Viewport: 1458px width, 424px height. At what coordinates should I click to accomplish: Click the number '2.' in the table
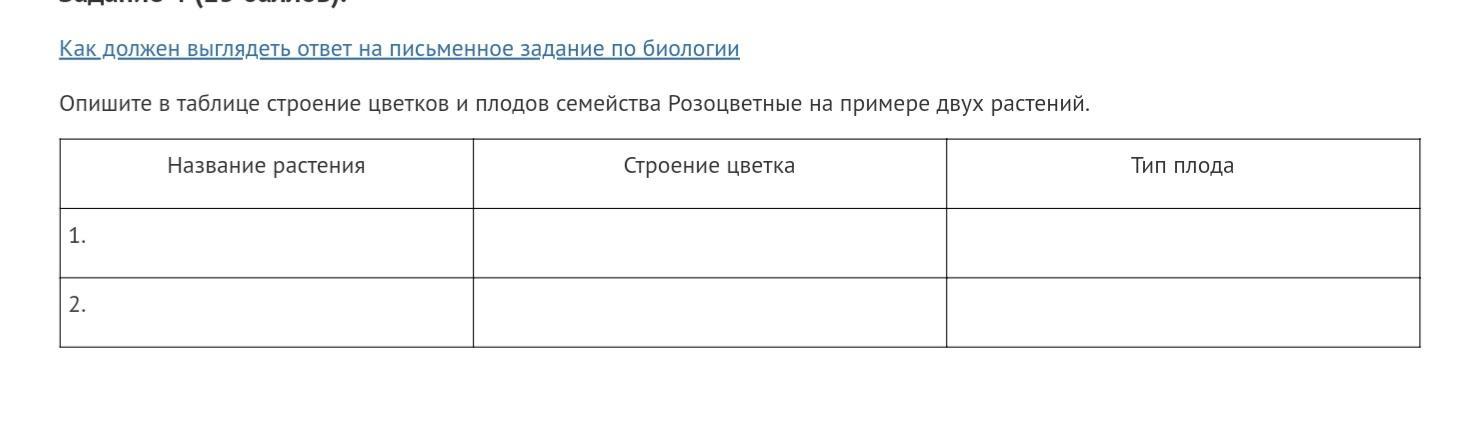pyautogui.click(x=77, y=305)
